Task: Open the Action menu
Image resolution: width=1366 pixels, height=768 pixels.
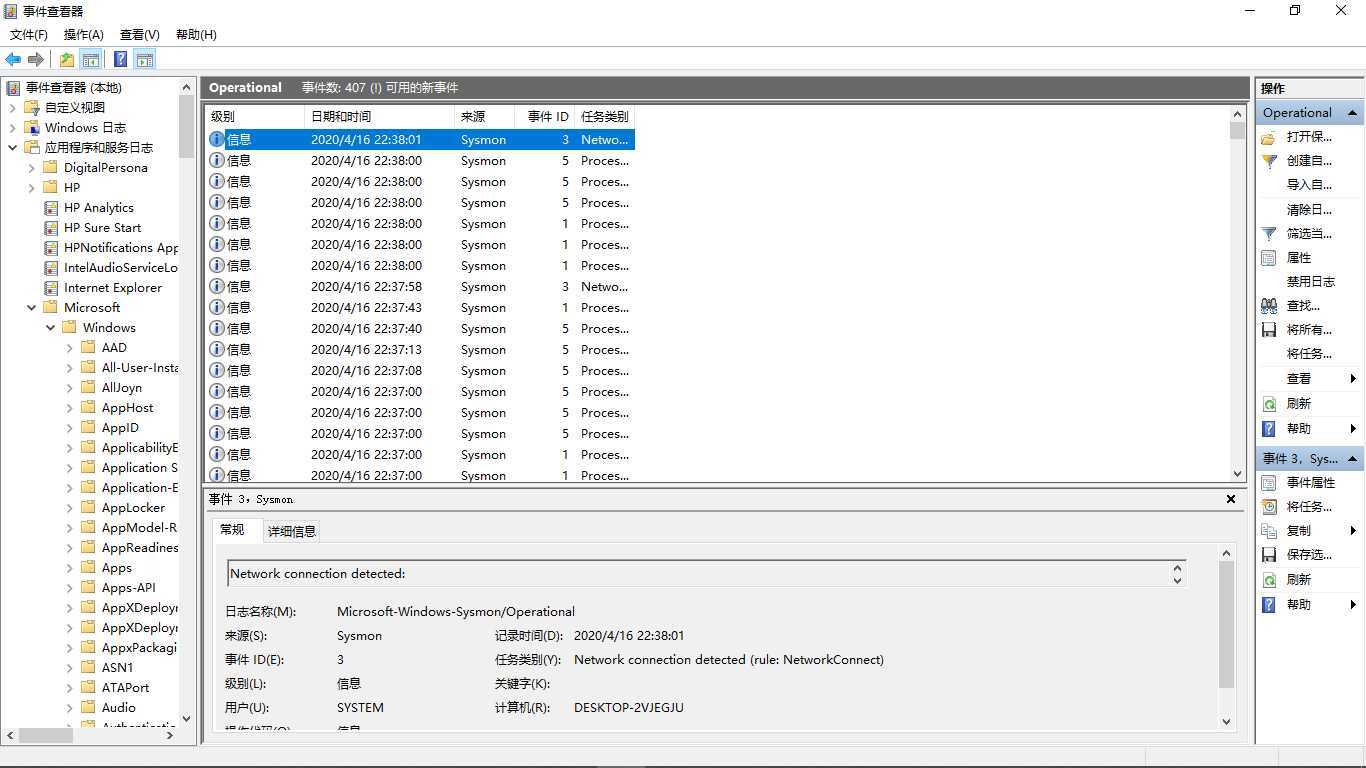Action: pos(84,35)
